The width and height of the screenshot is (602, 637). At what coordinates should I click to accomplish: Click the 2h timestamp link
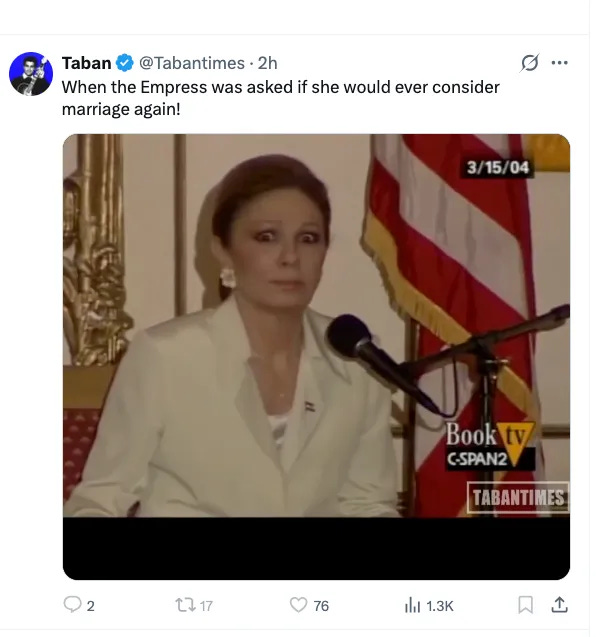point(268,63)
